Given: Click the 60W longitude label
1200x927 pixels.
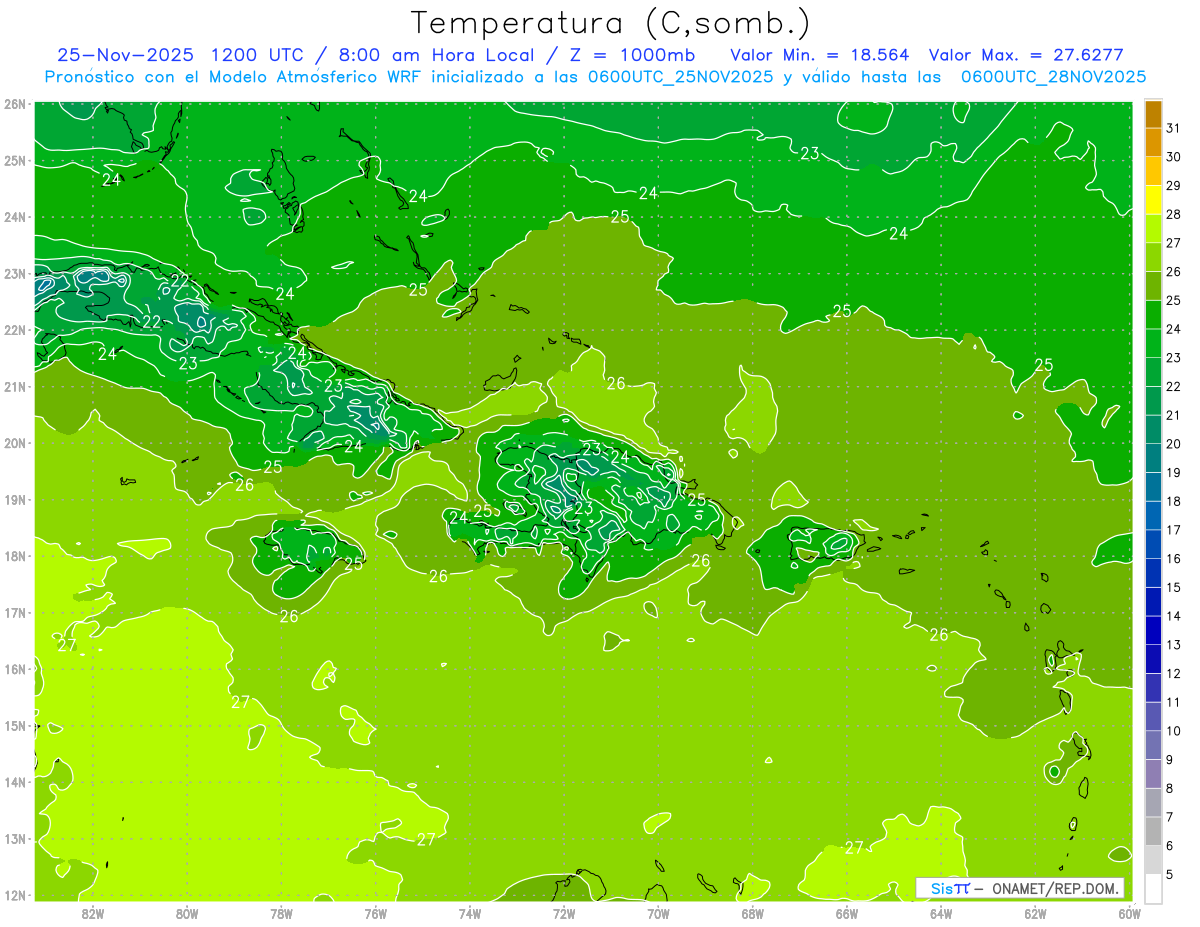Looking at the screenshot, I should tap(1130, 913).
